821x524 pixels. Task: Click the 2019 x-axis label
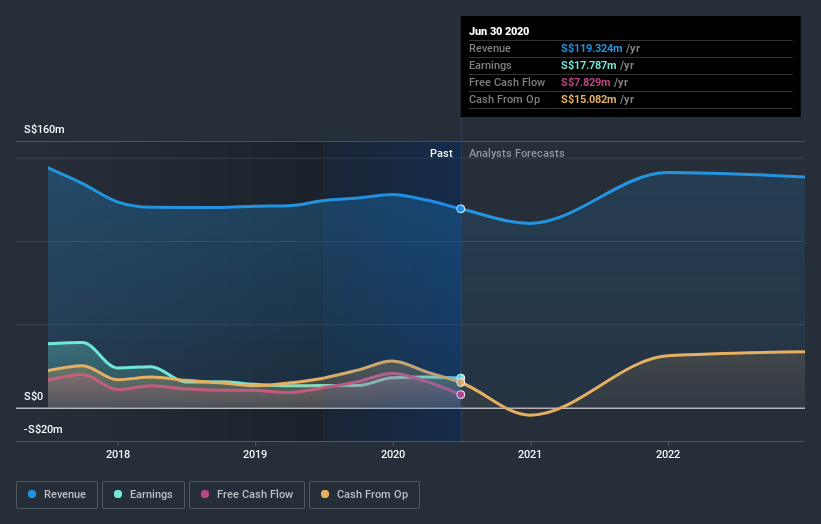click(x=255, y=454)
